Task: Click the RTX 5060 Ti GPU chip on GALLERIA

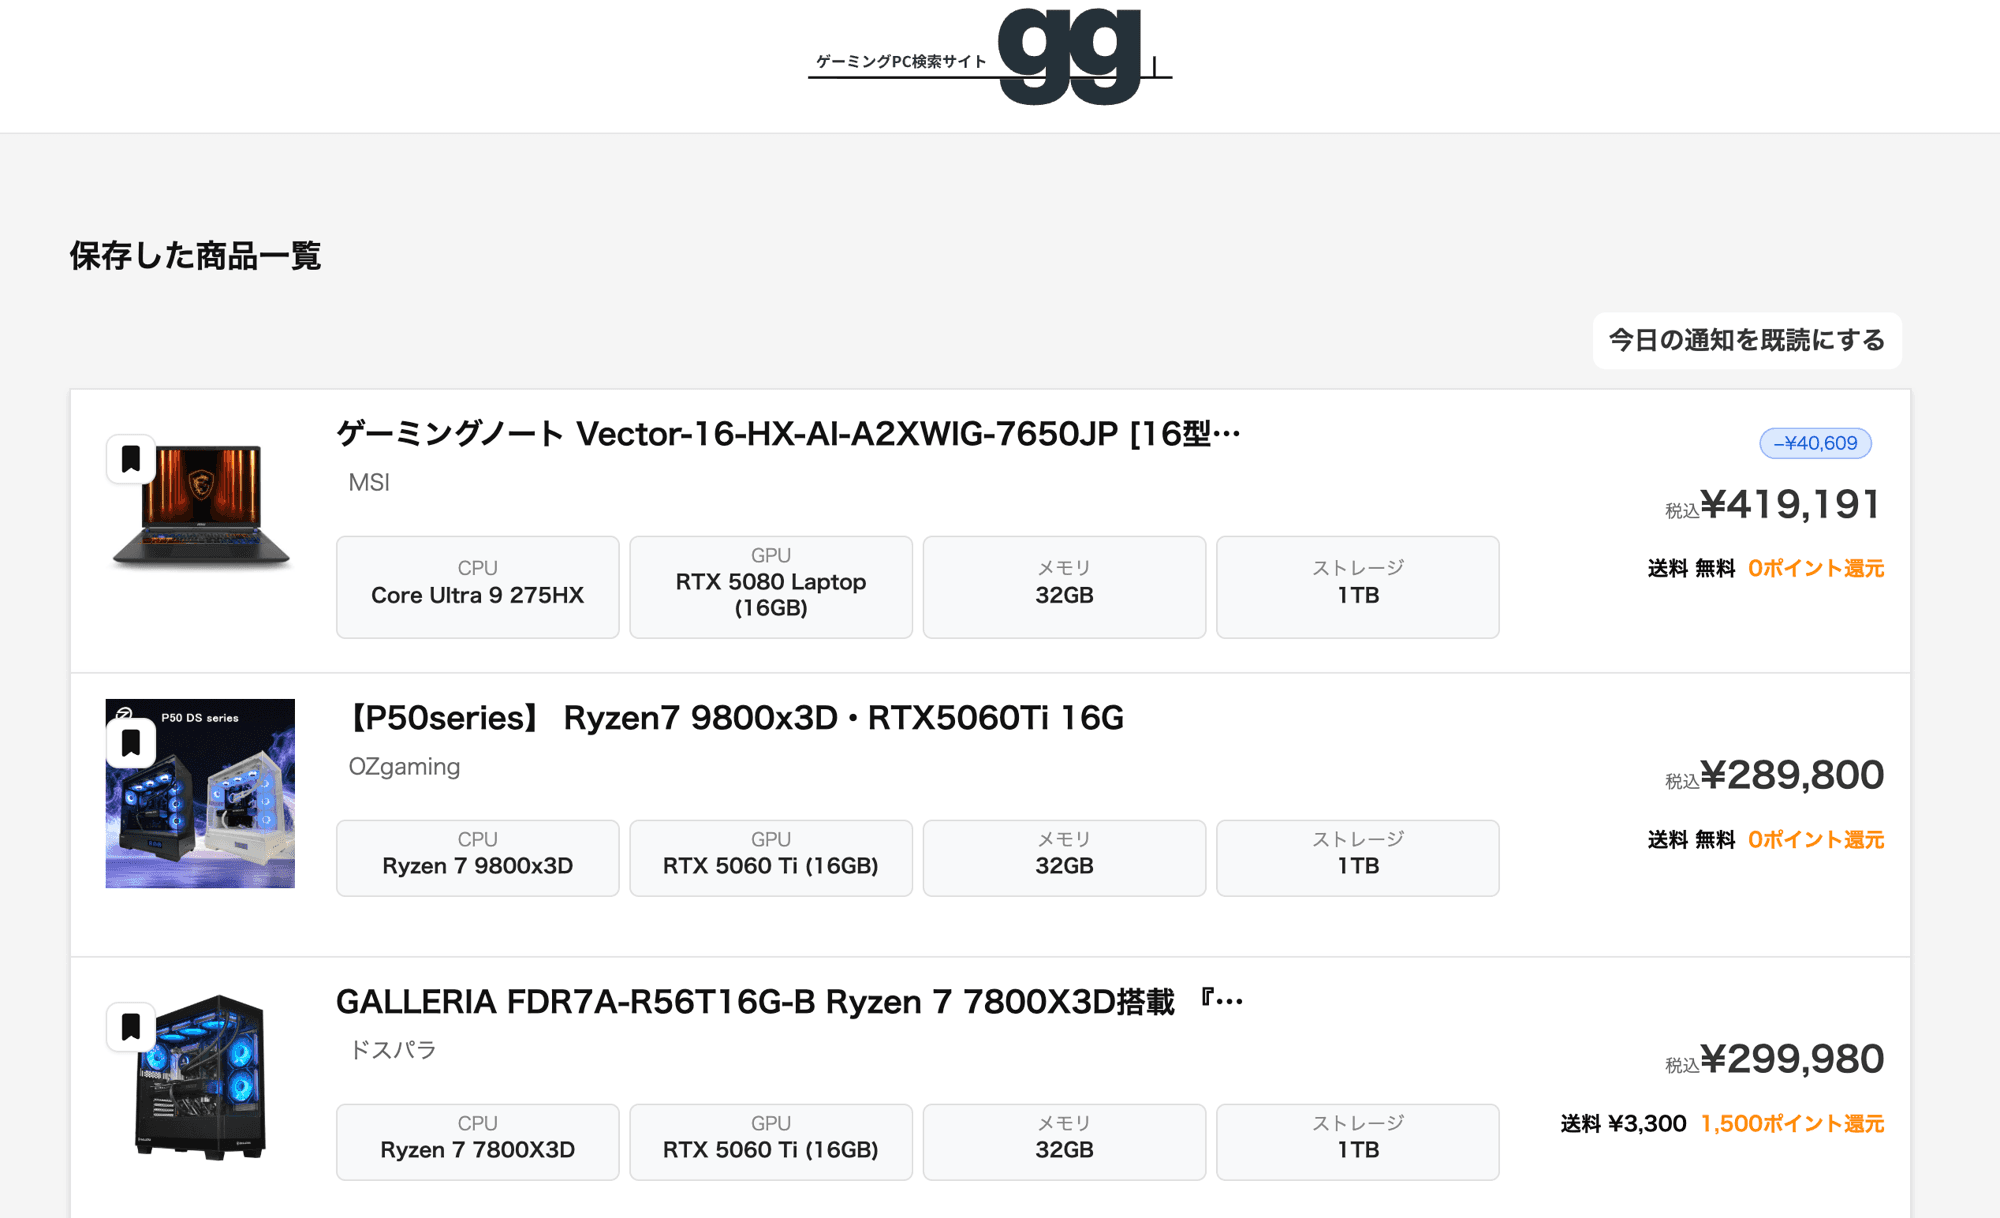Action: coord(770,1142)
